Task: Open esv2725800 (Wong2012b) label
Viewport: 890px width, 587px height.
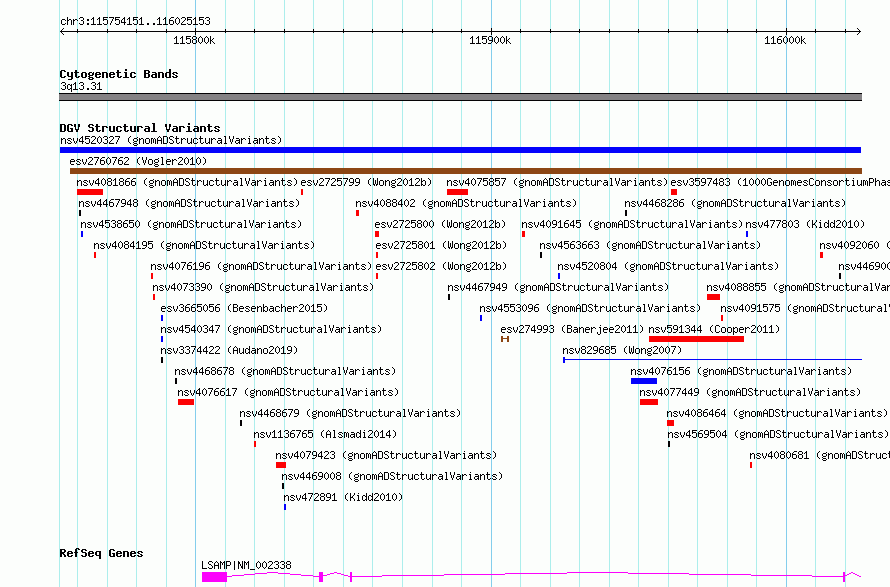Action: click(x=440, y=224)
